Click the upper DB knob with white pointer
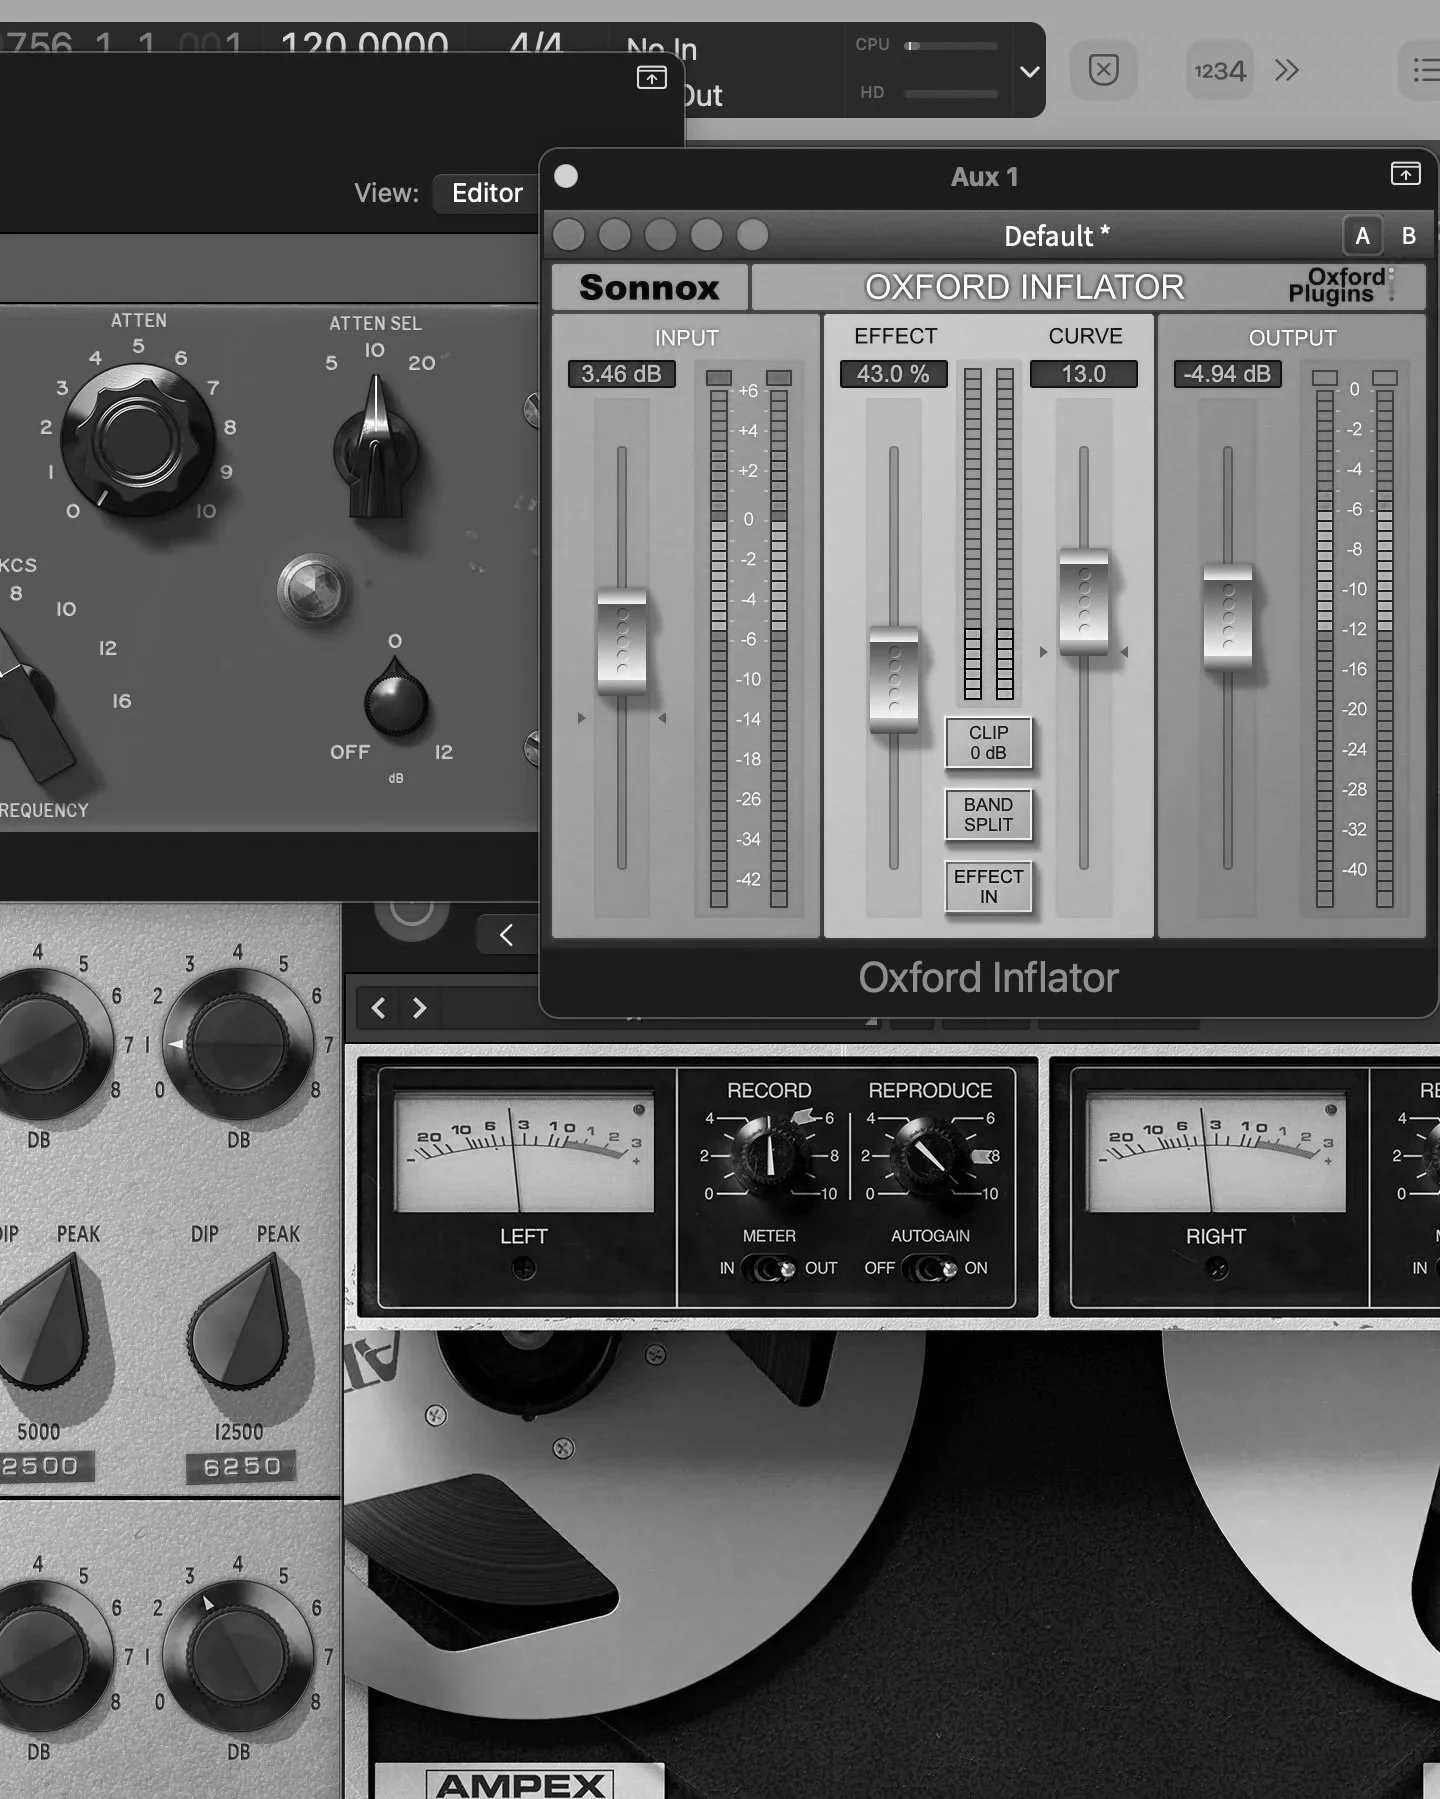The image size is (1440, 1799). (238, 1044)
